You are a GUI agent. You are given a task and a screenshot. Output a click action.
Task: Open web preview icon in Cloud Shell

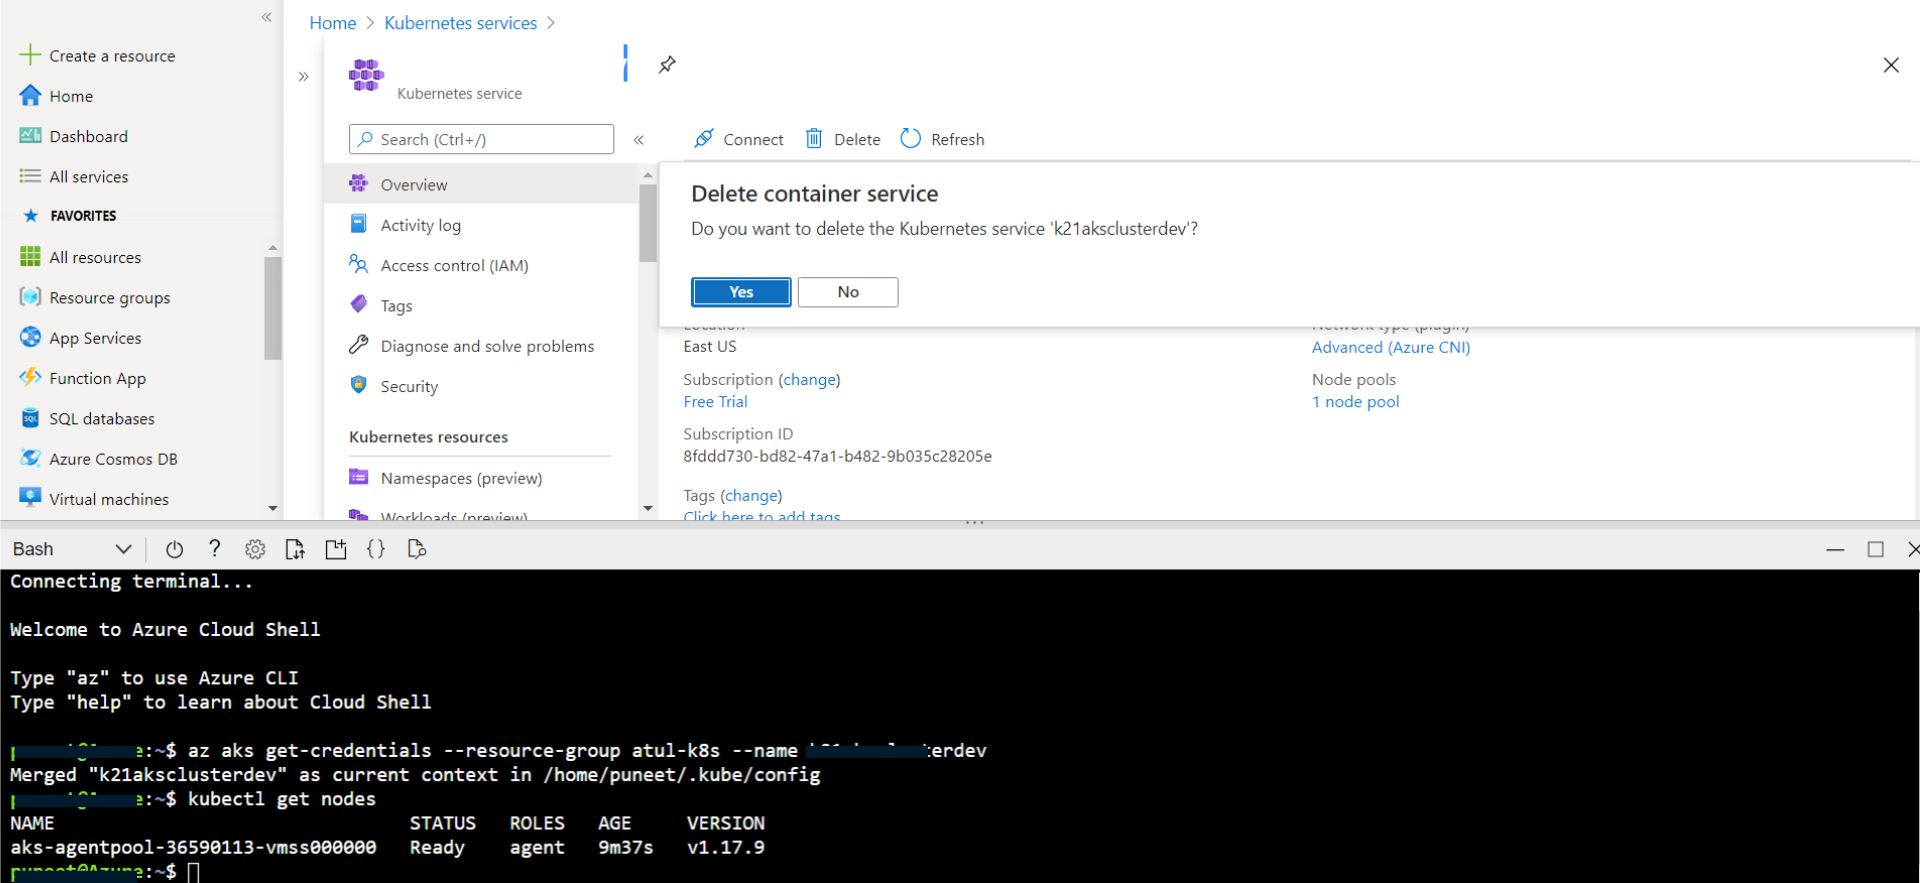point(417,549)
